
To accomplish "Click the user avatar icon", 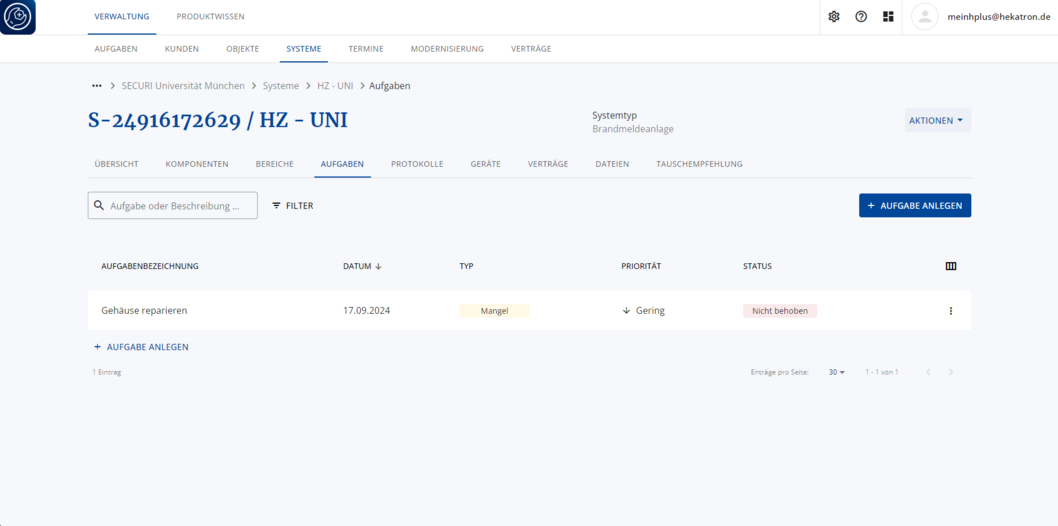I will [x=925, y=17].
